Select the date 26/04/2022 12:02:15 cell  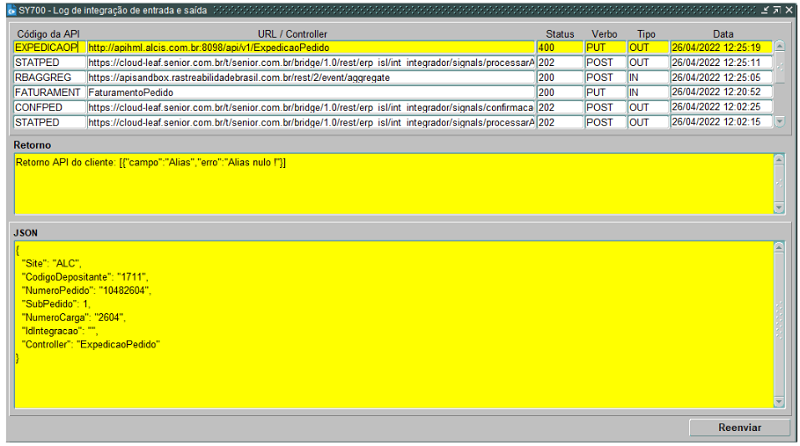[721, 122]
